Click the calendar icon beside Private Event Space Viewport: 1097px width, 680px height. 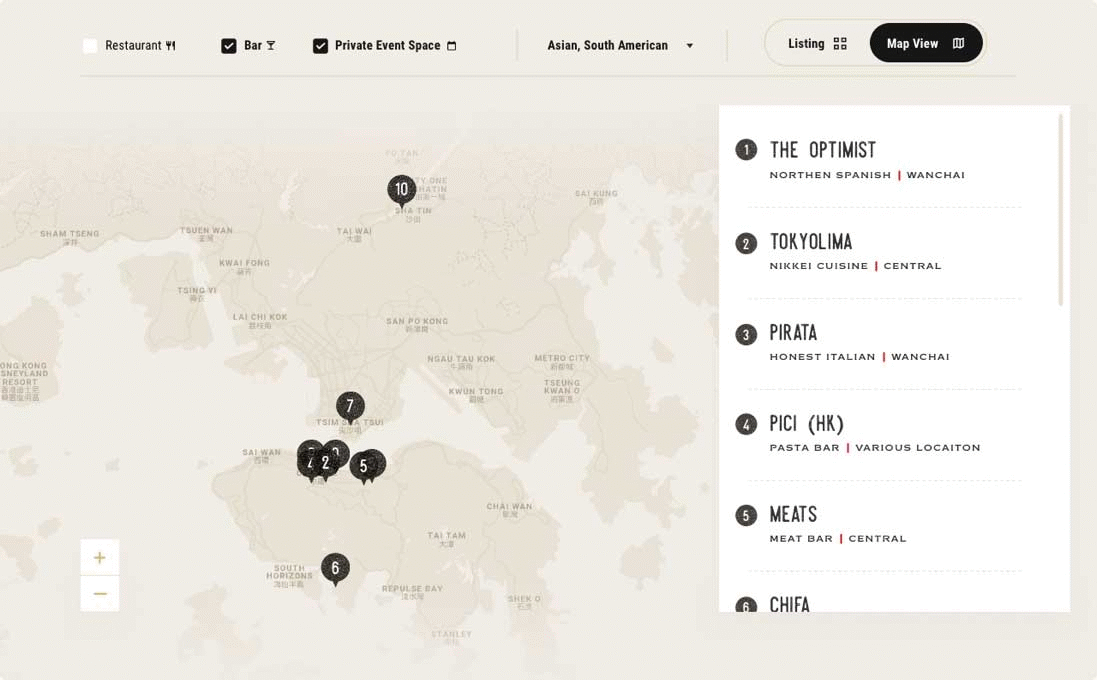452,46
